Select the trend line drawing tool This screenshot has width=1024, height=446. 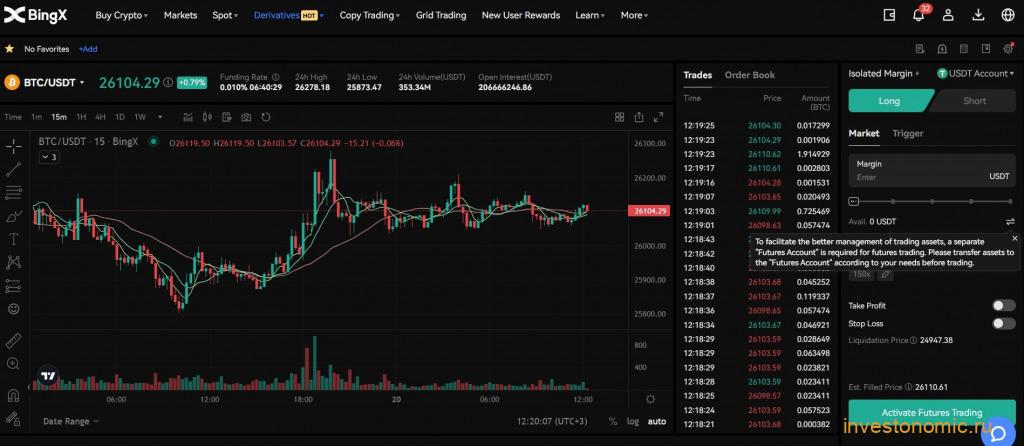(13, 170)
